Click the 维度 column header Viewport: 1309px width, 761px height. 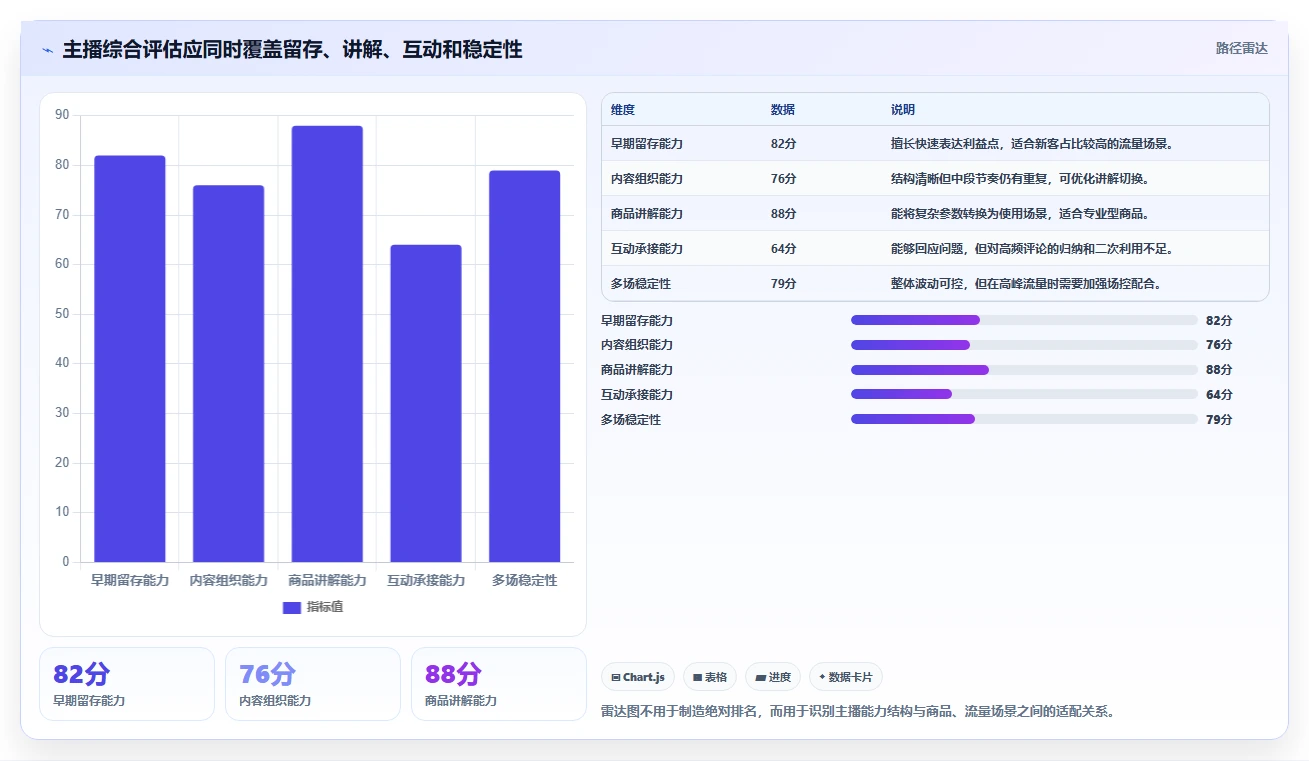pos(623,110)
